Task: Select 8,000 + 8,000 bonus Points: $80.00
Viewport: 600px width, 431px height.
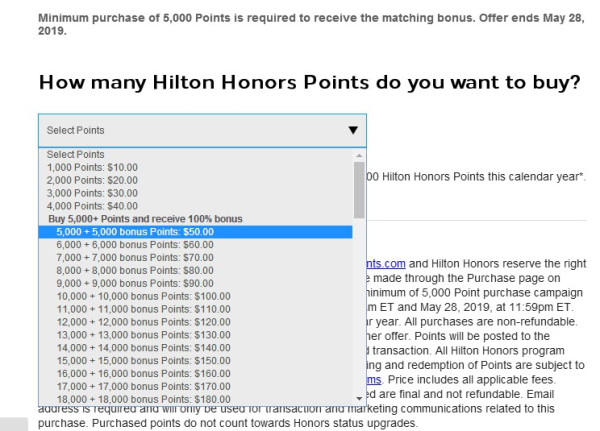Action: click(x=130, y=270)
